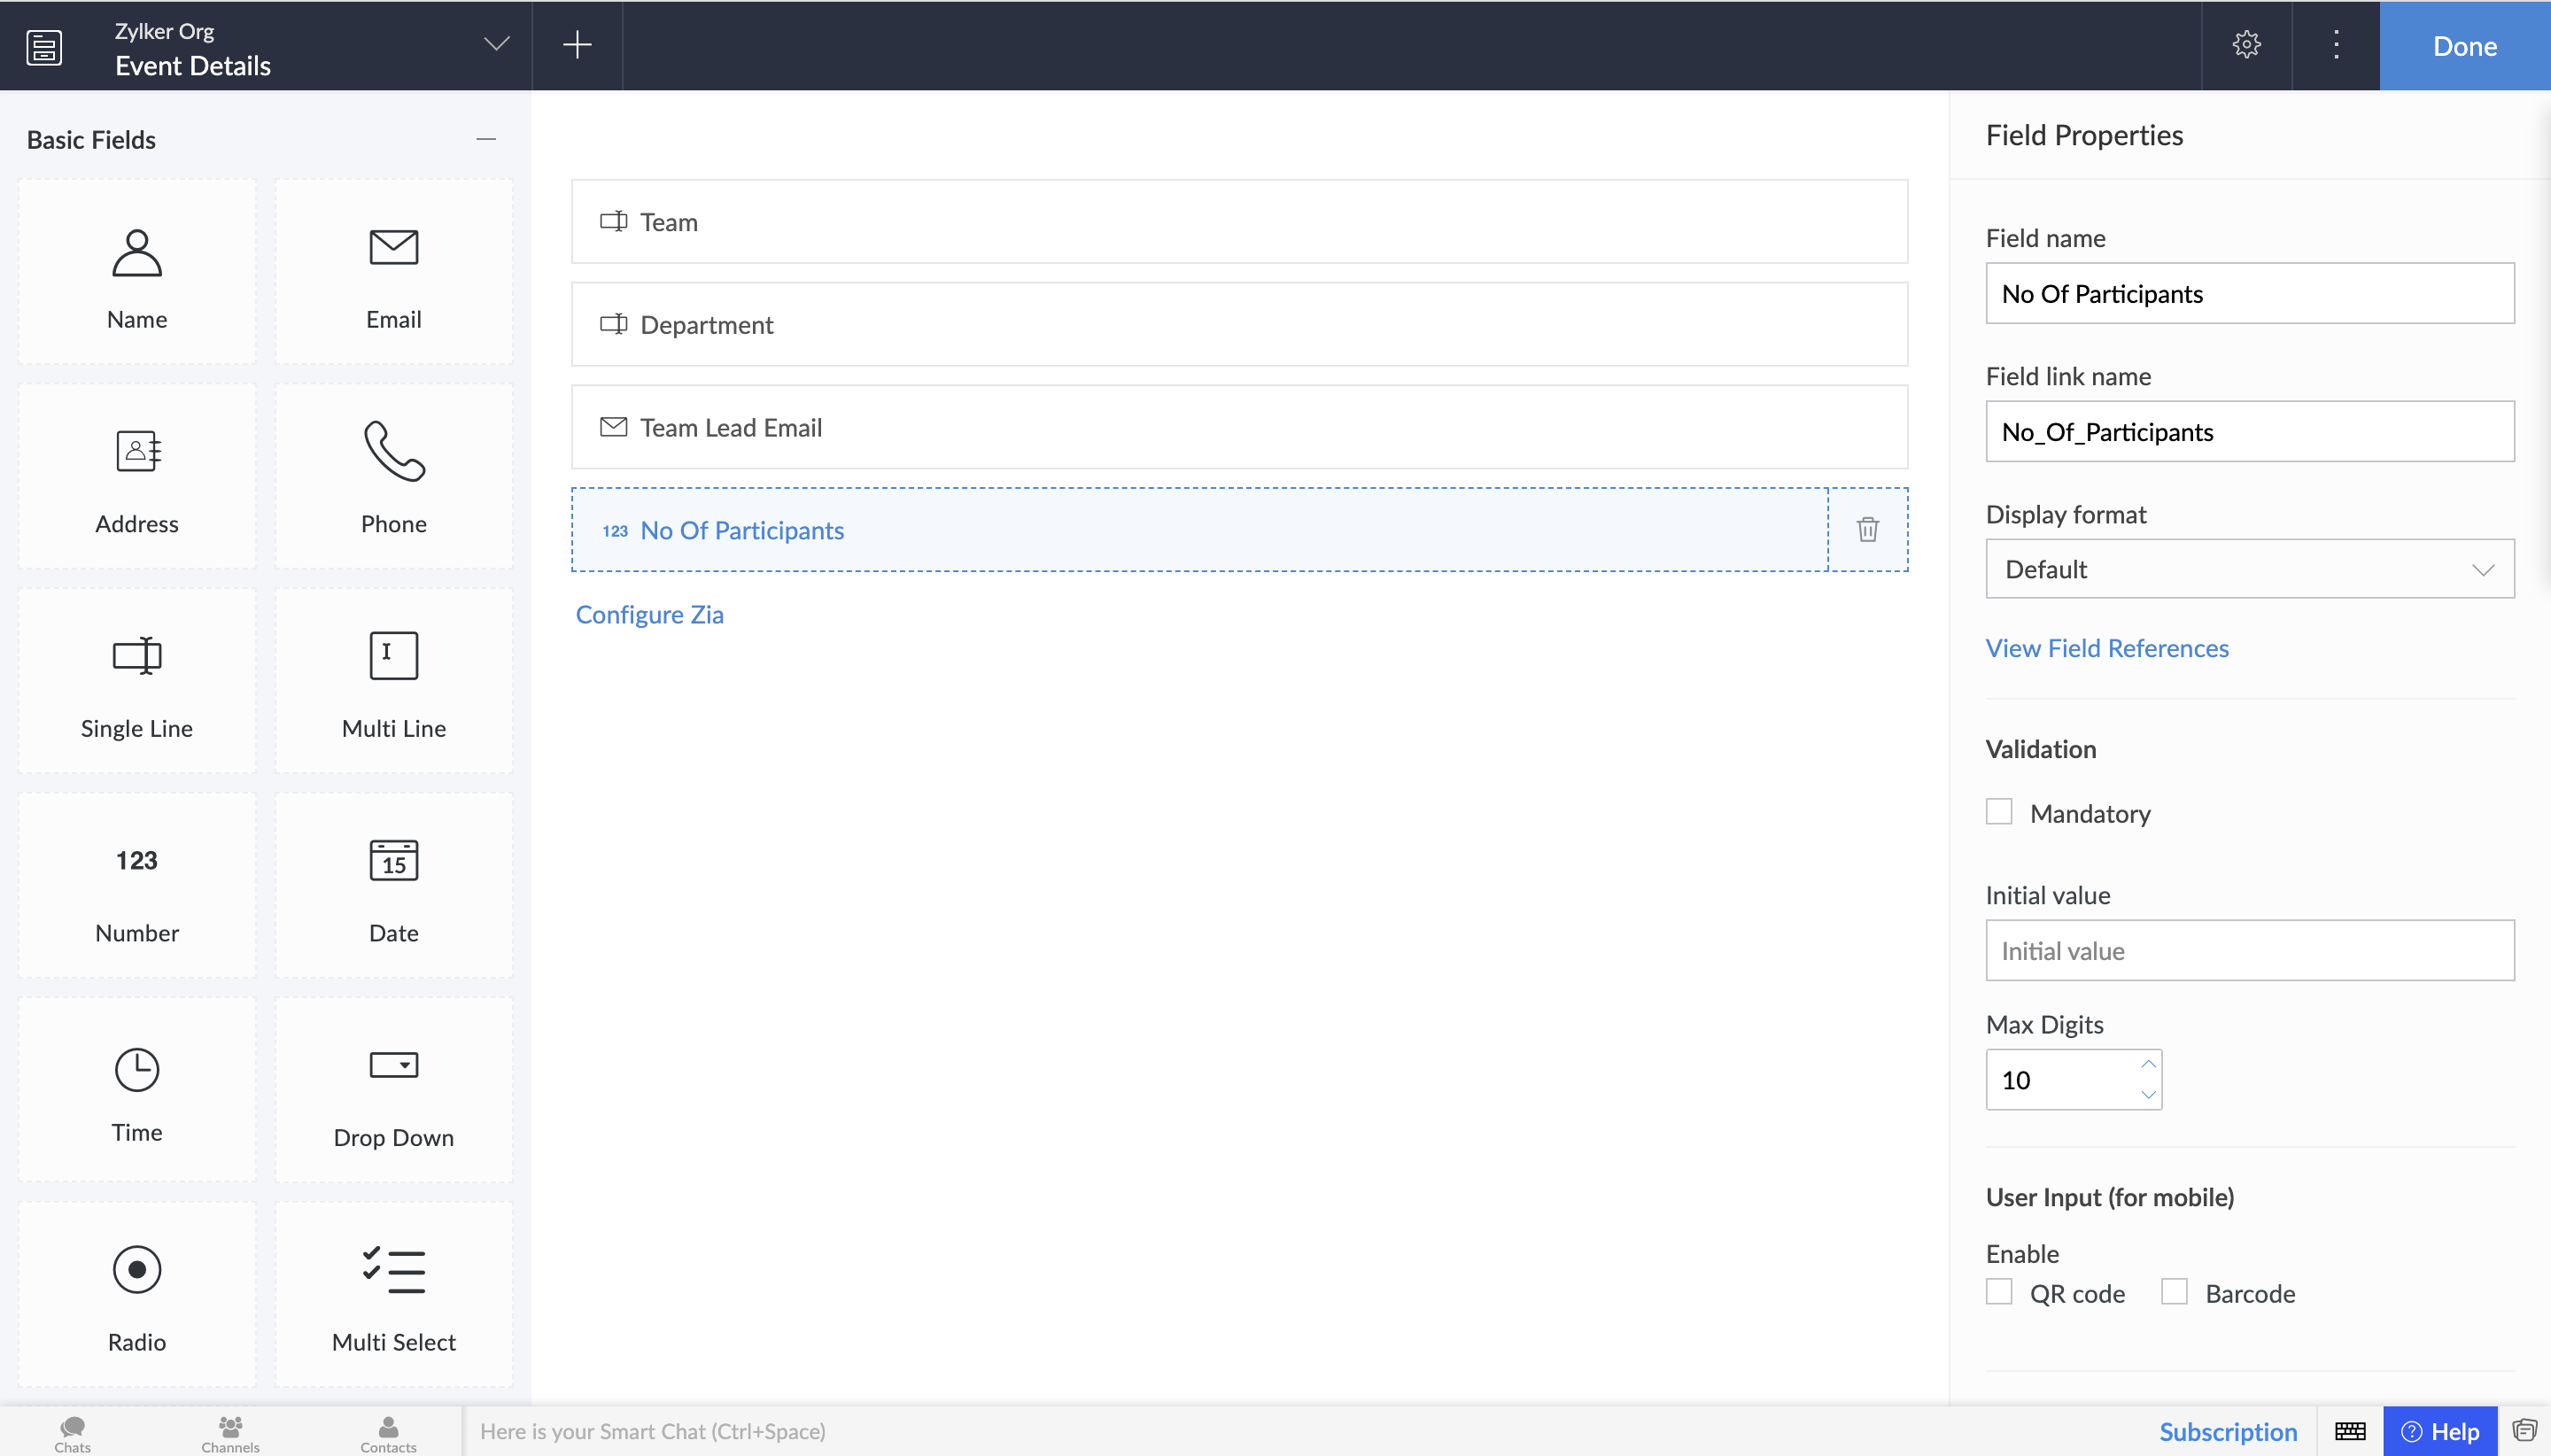Choose the Address field icon
Screen dimensions: 2551x1456
coord(137,452)
